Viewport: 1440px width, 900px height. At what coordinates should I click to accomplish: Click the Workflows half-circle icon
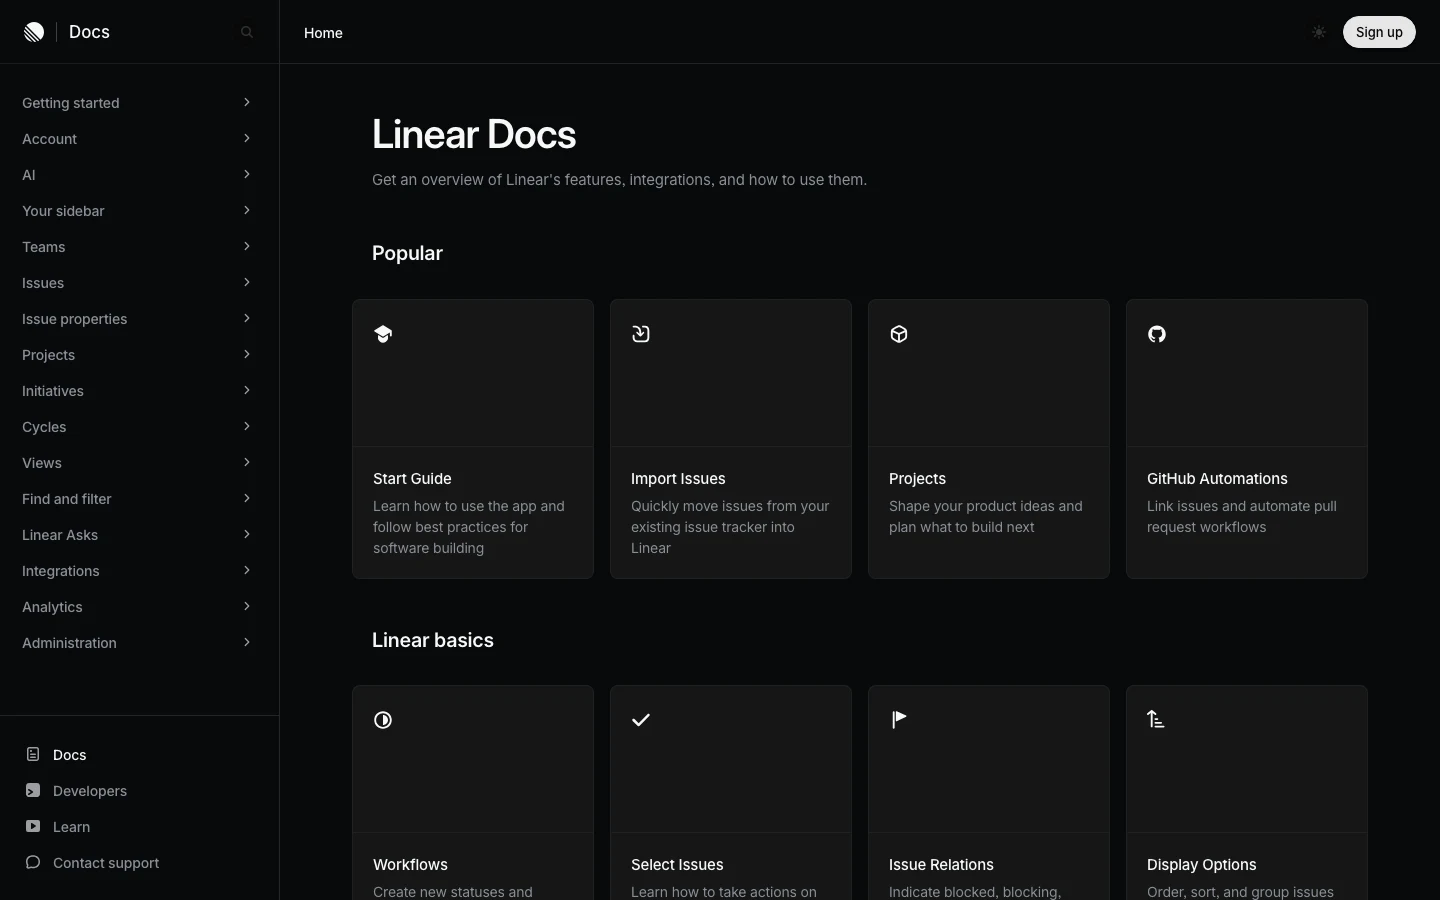383,720
